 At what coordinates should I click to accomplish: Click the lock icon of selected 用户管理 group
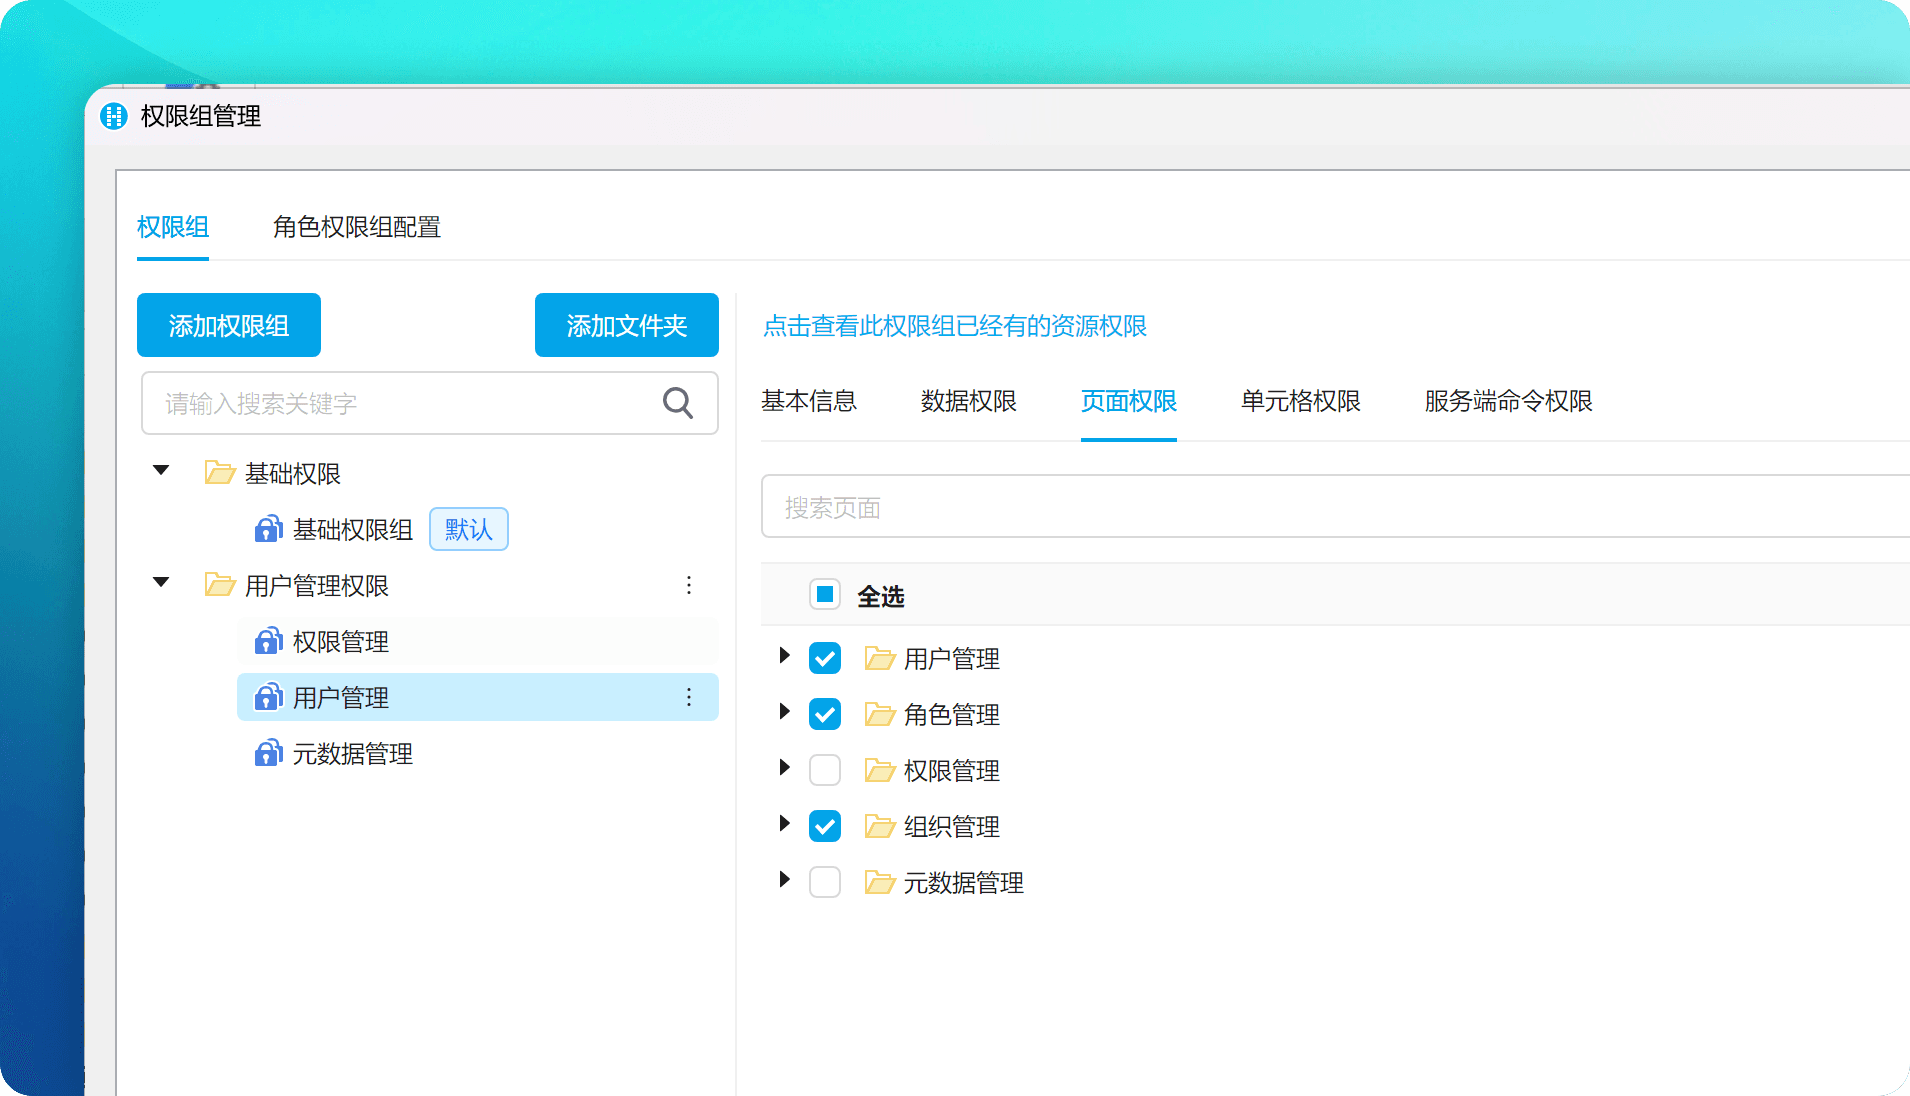point(268,697)
